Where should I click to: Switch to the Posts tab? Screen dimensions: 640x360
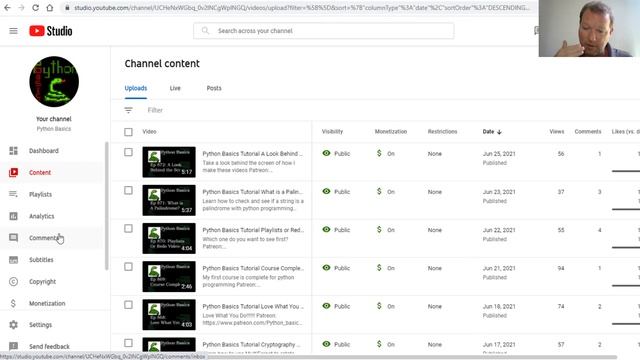click(x=214, y=88)
